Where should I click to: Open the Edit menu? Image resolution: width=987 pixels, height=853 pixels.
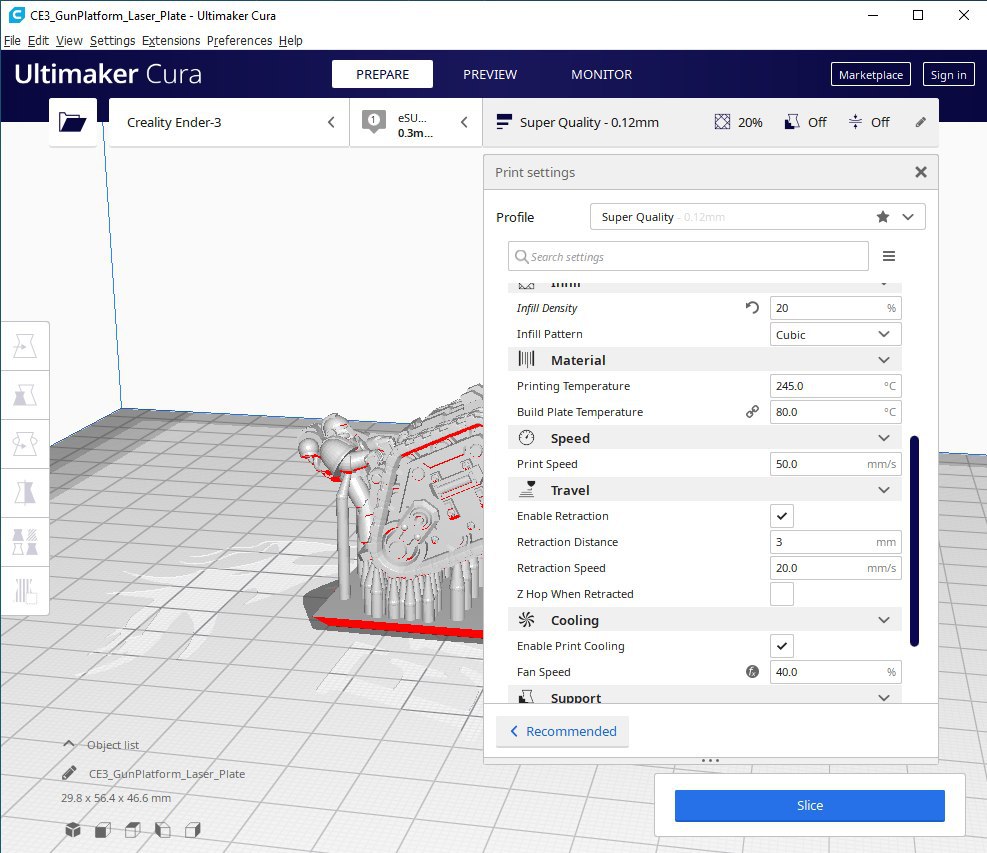tap(38, 40)
